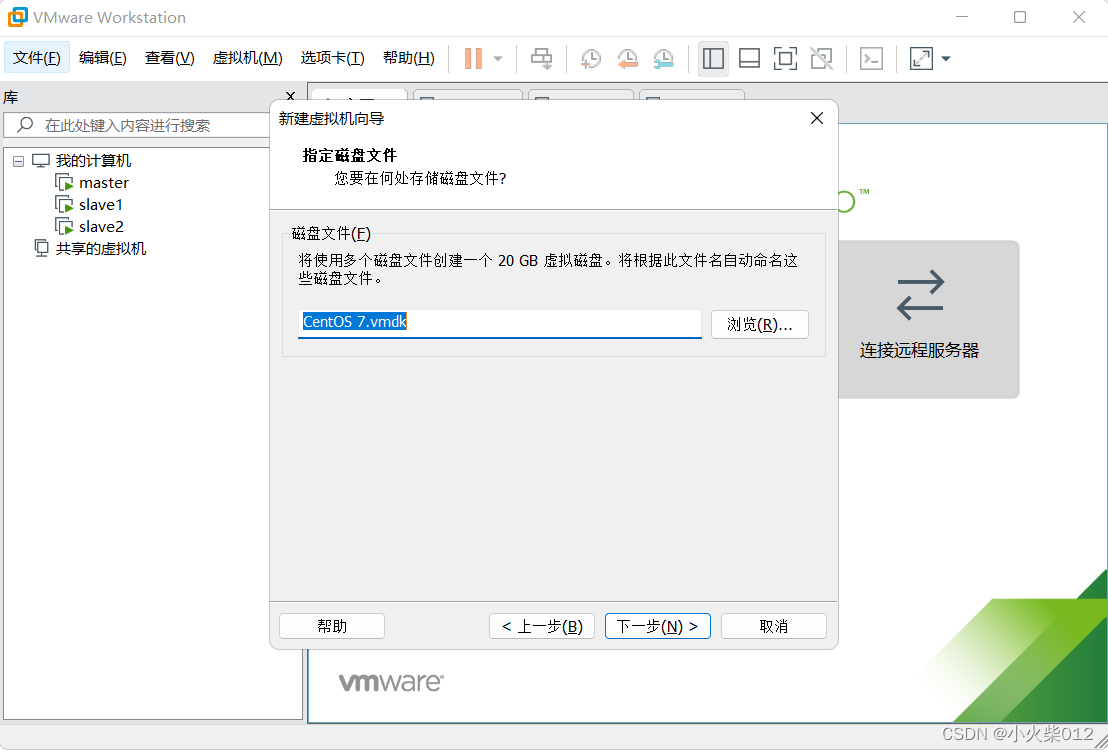This screenshot has width=1108, height=752.
Task: Revert to snapshot using the clock-arrow icon
Action: tap(627, 58)
